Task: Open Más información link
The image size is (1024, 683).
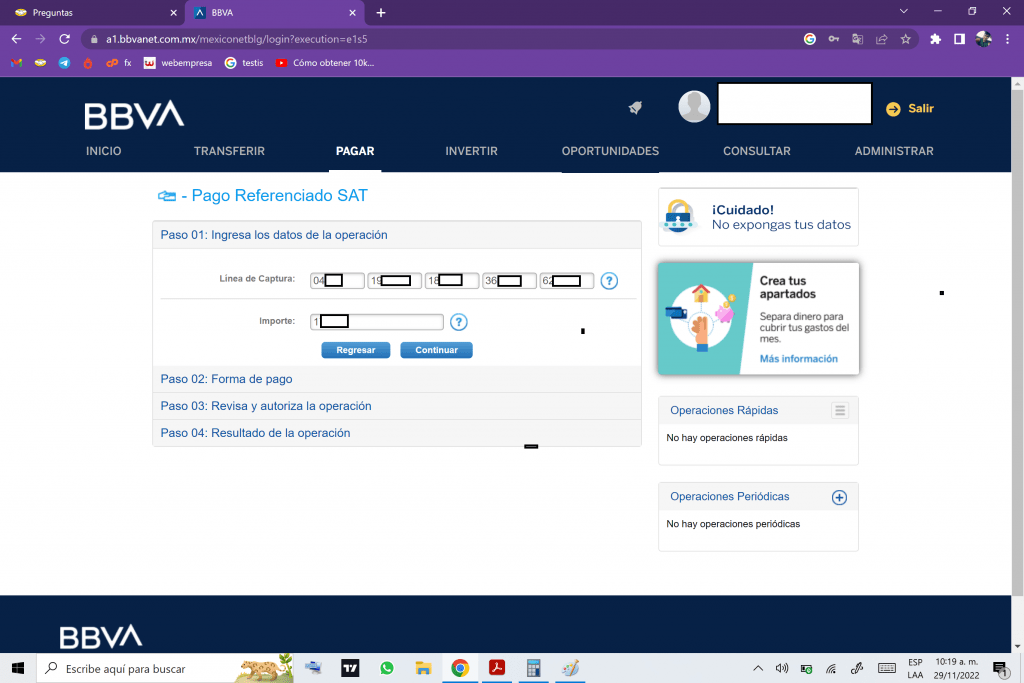Action: 798,358
